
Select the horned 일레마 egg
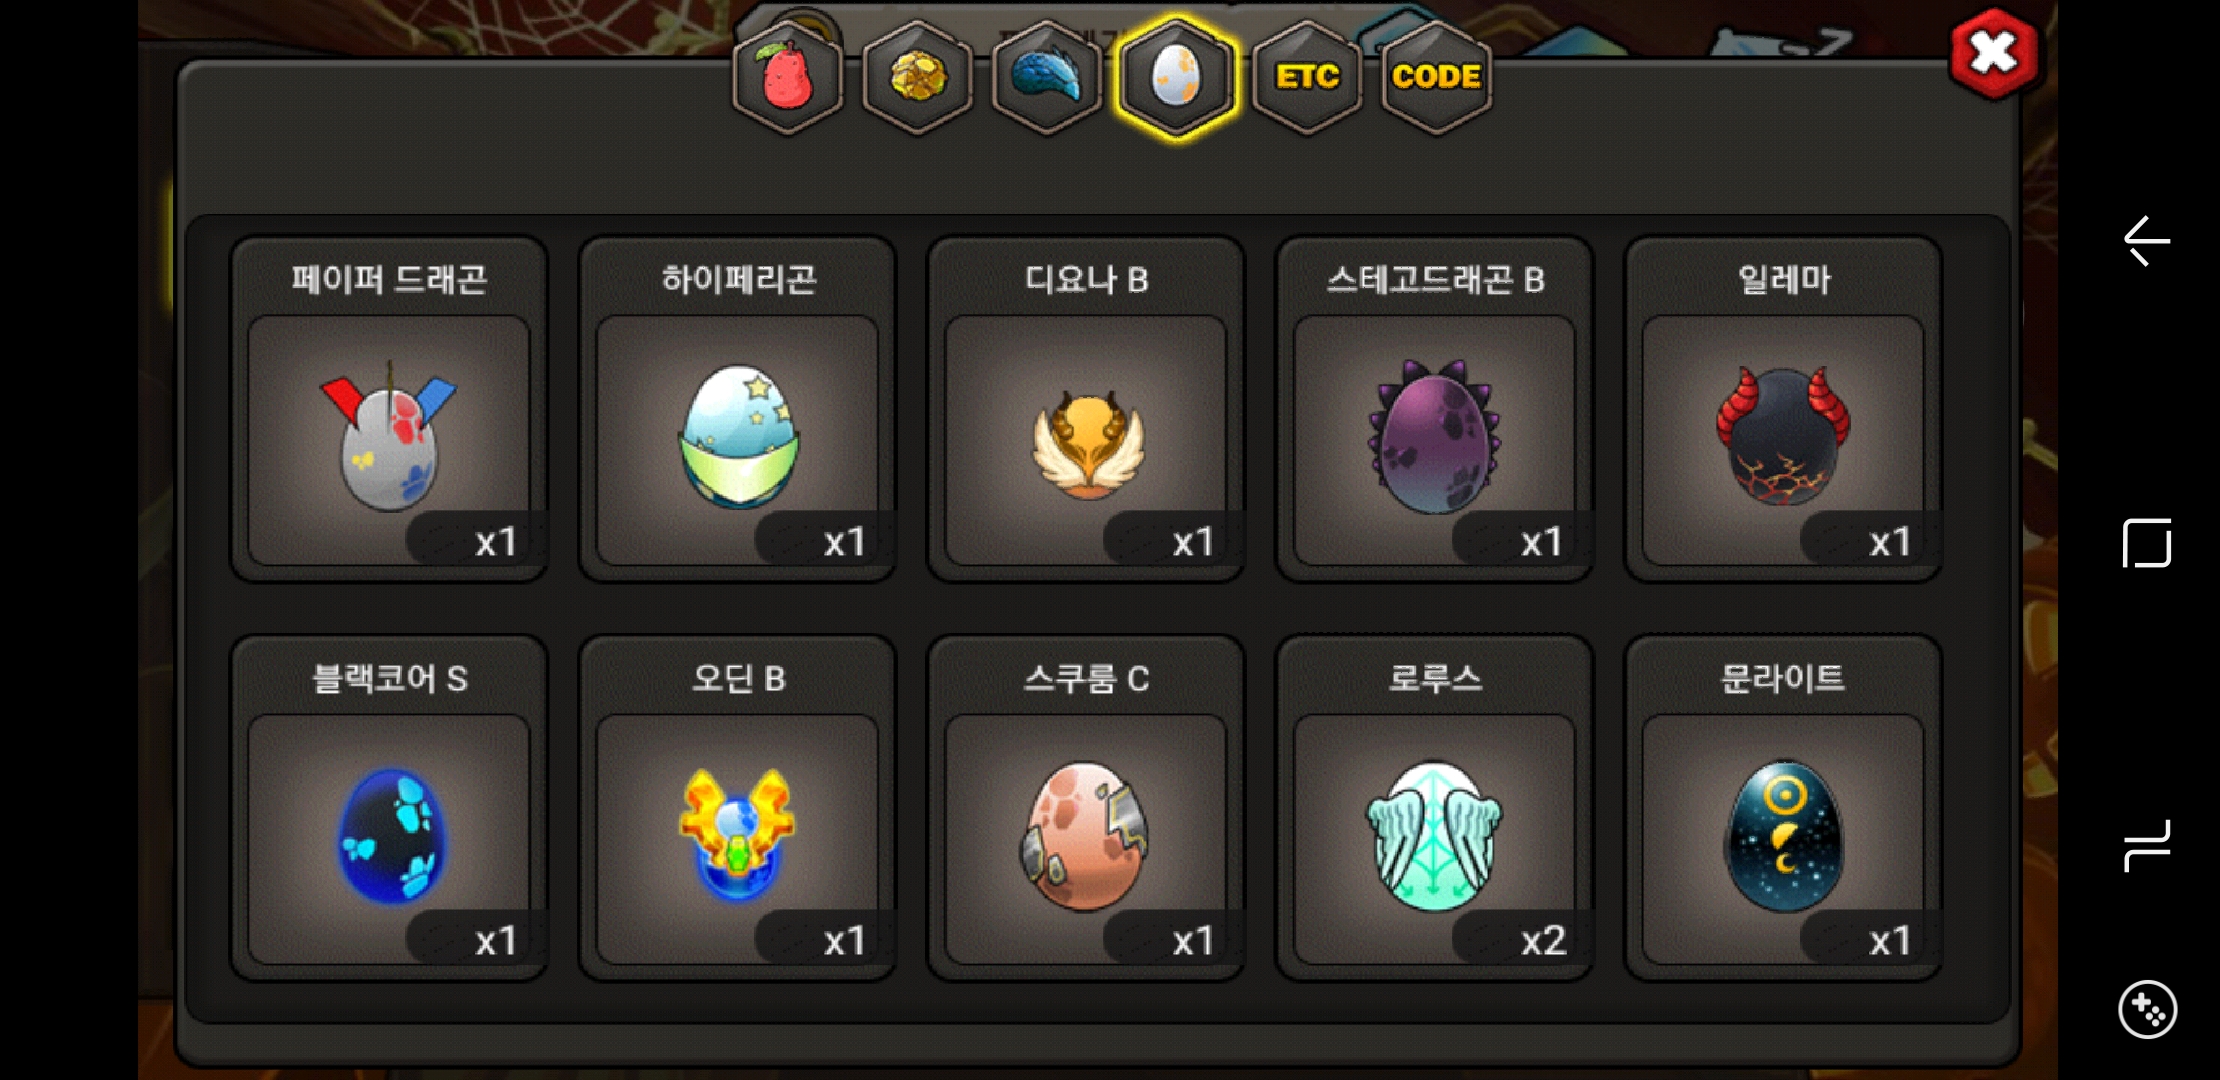[x=1783, y=409]
